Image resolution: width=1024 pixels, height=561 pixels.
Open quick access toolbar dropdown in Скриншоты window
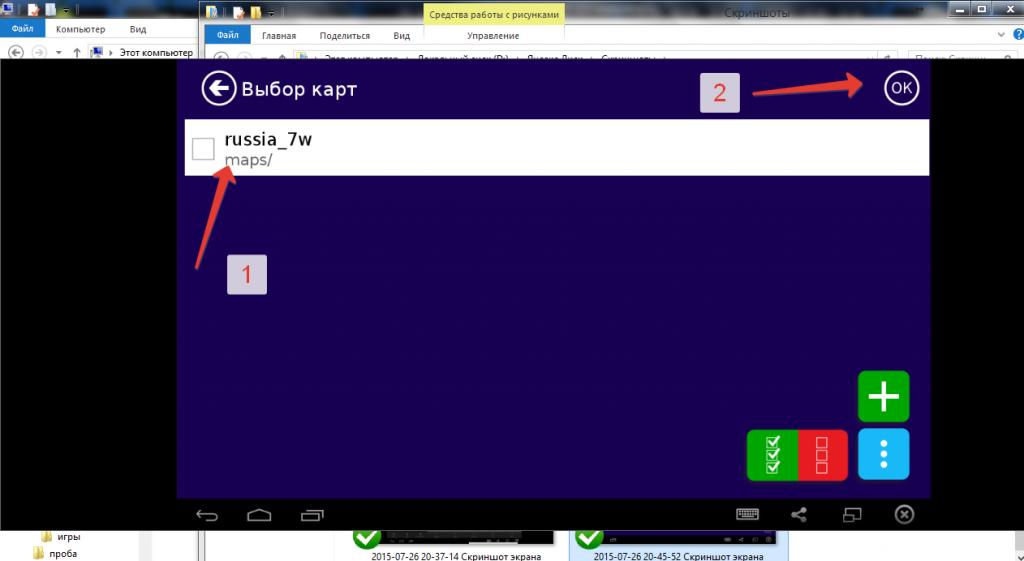271,12
